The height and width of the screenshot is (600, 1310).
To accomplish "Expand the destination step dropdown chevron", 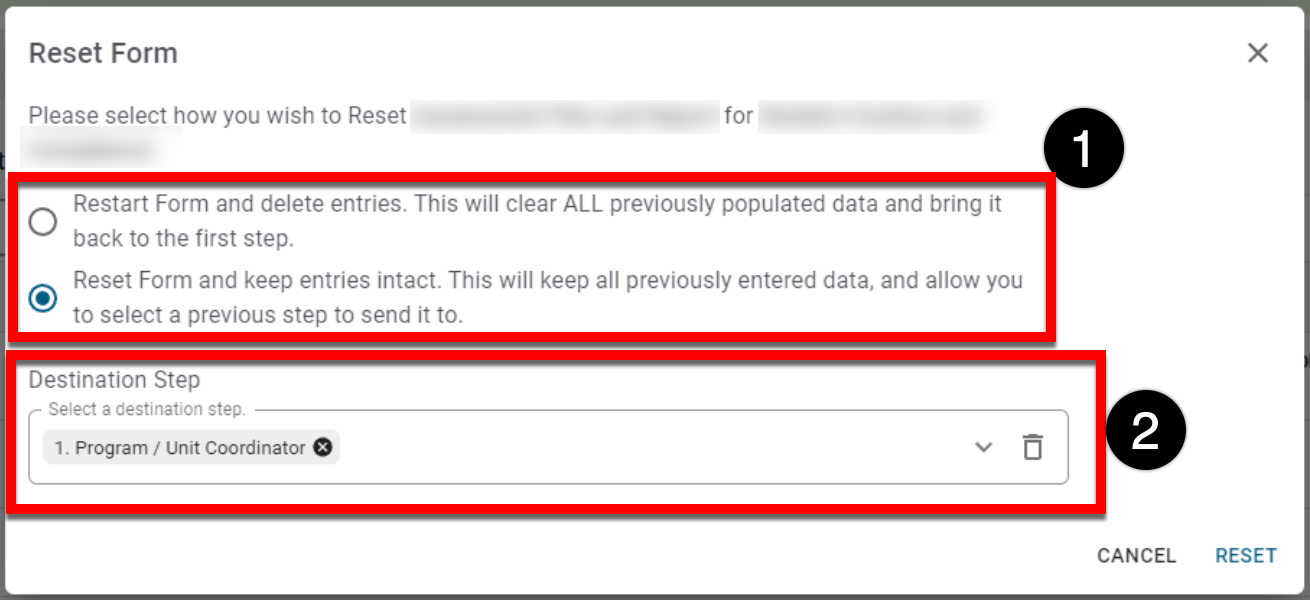I will click(983, 447).
